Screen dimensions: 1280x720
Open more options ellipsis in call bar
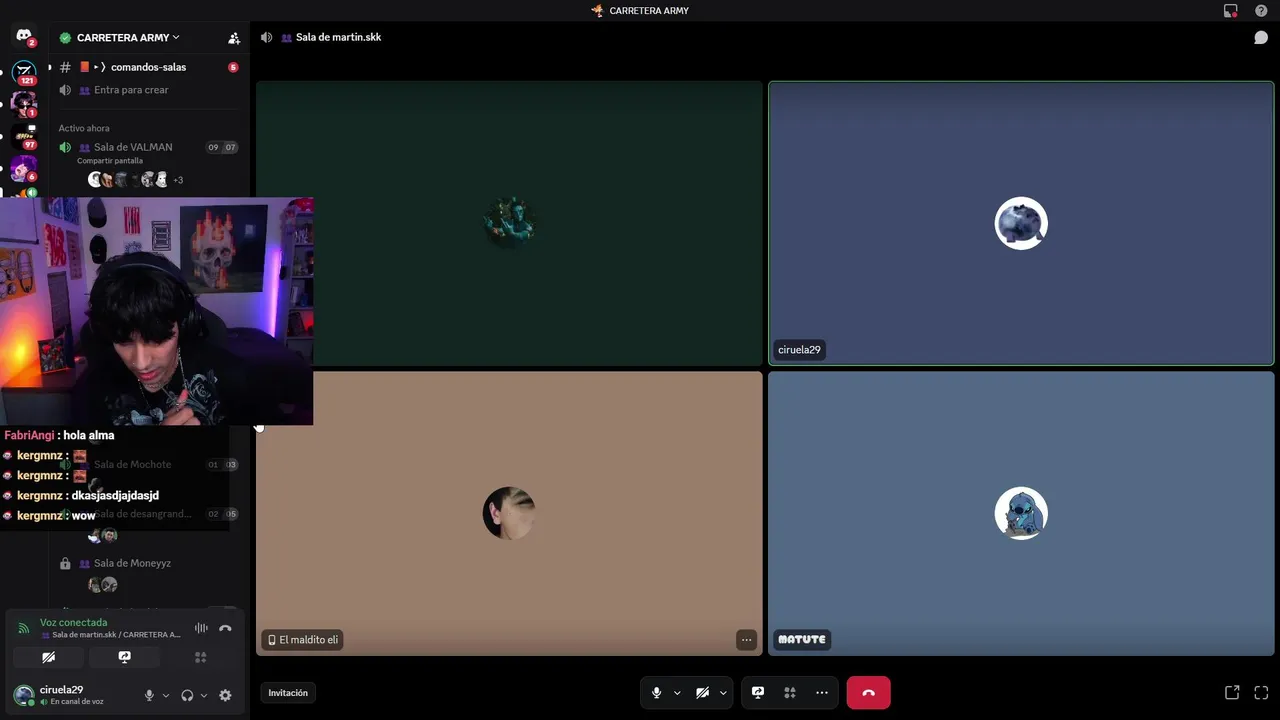click(x=822, y=693)
